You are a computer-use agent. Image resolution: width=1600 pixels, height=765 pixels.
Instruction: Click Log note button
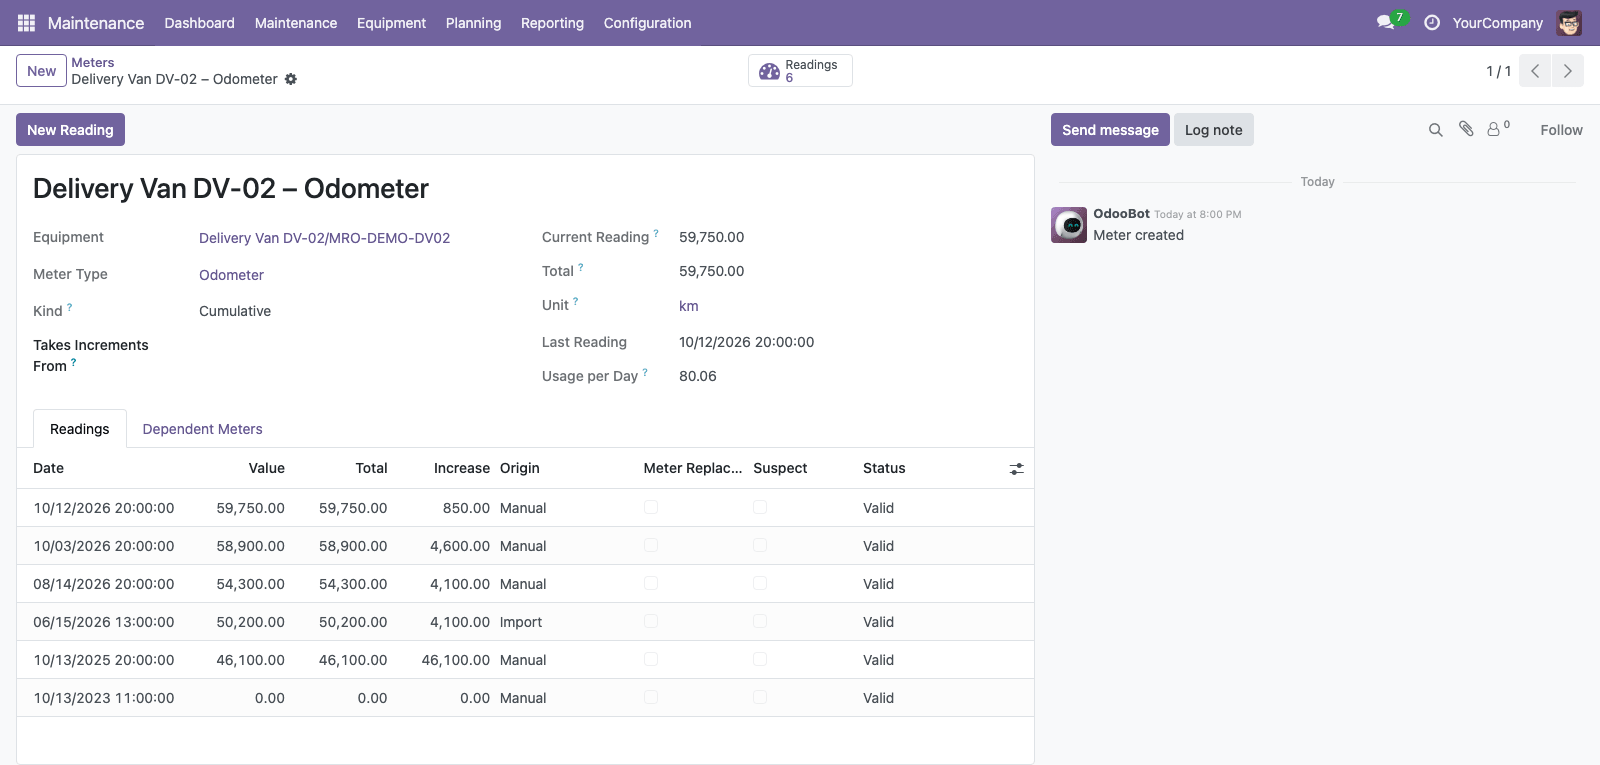click(1213, 130)
